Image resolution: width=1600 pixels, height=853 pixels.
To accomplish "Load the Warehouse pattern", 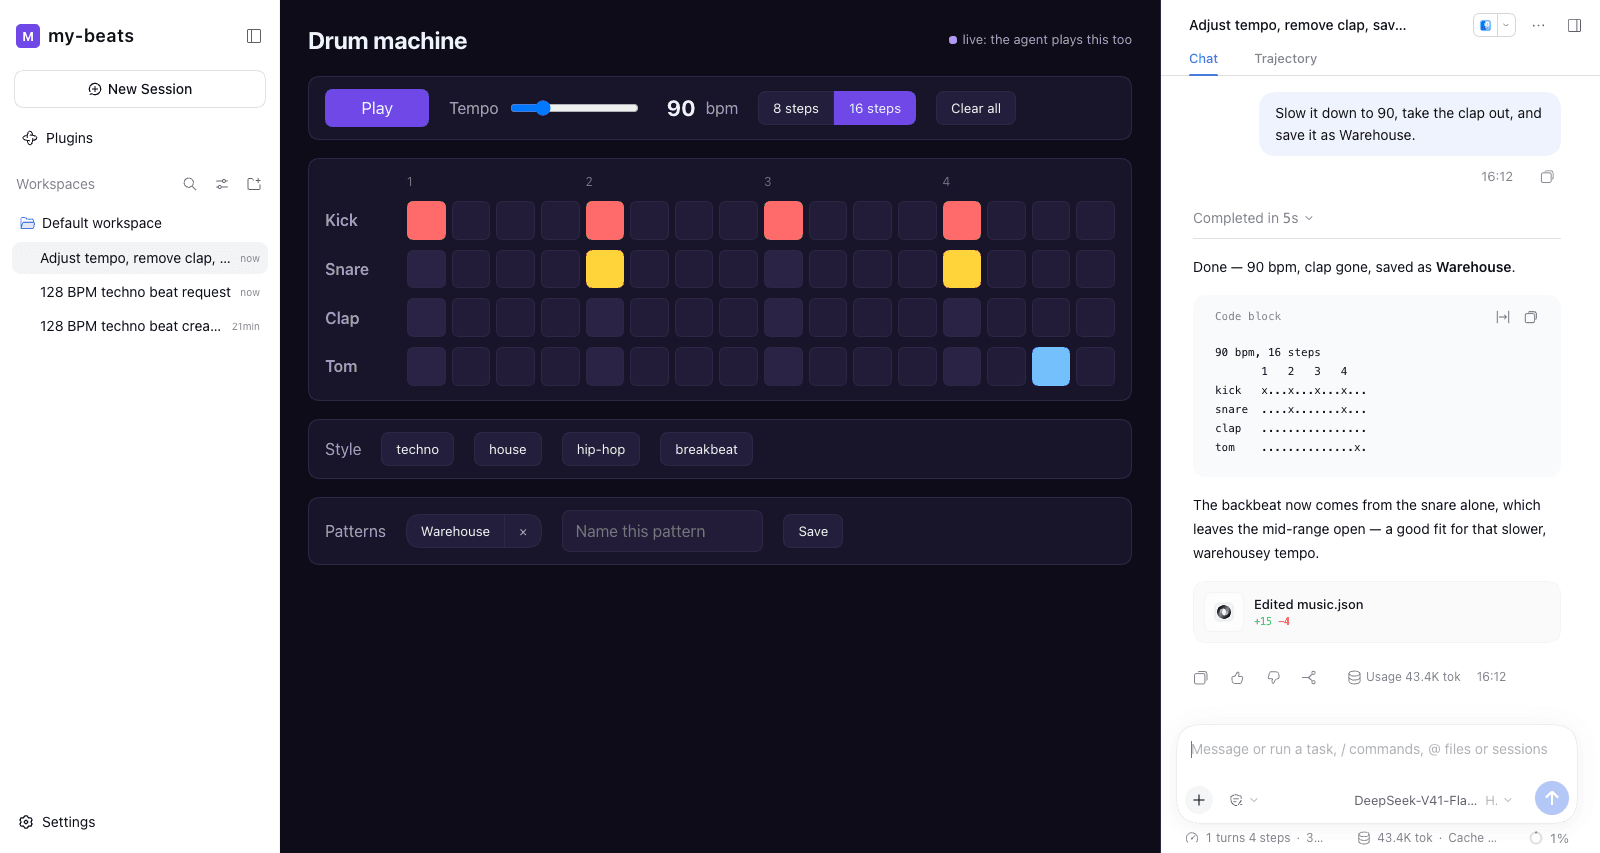I will [455, 532].
